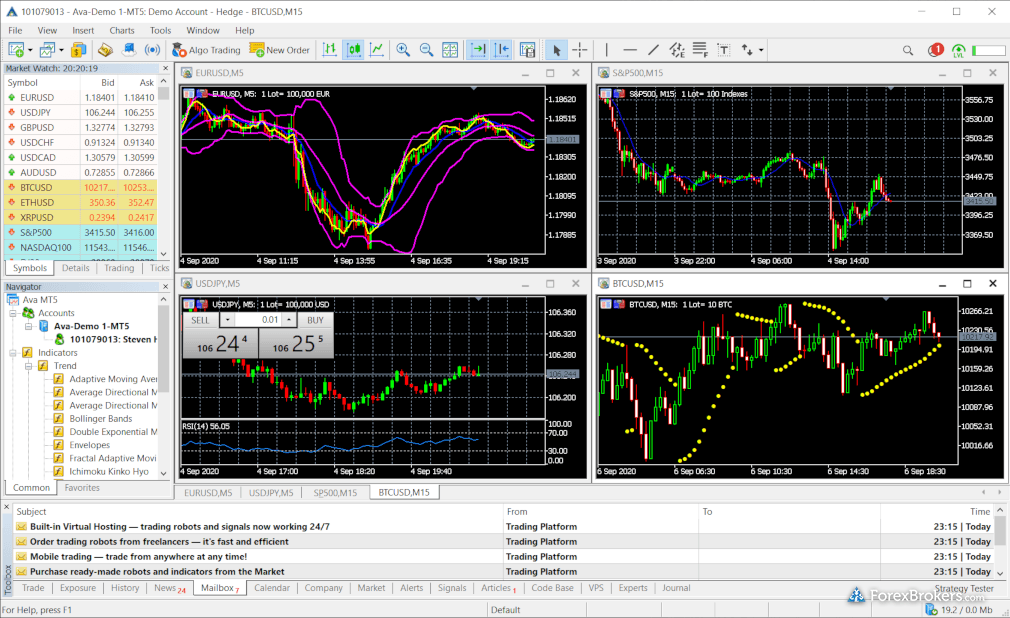Switch to the Favorites tab in Navigator
This screenshot has height=618, width=1010.
tap(82, 488)
